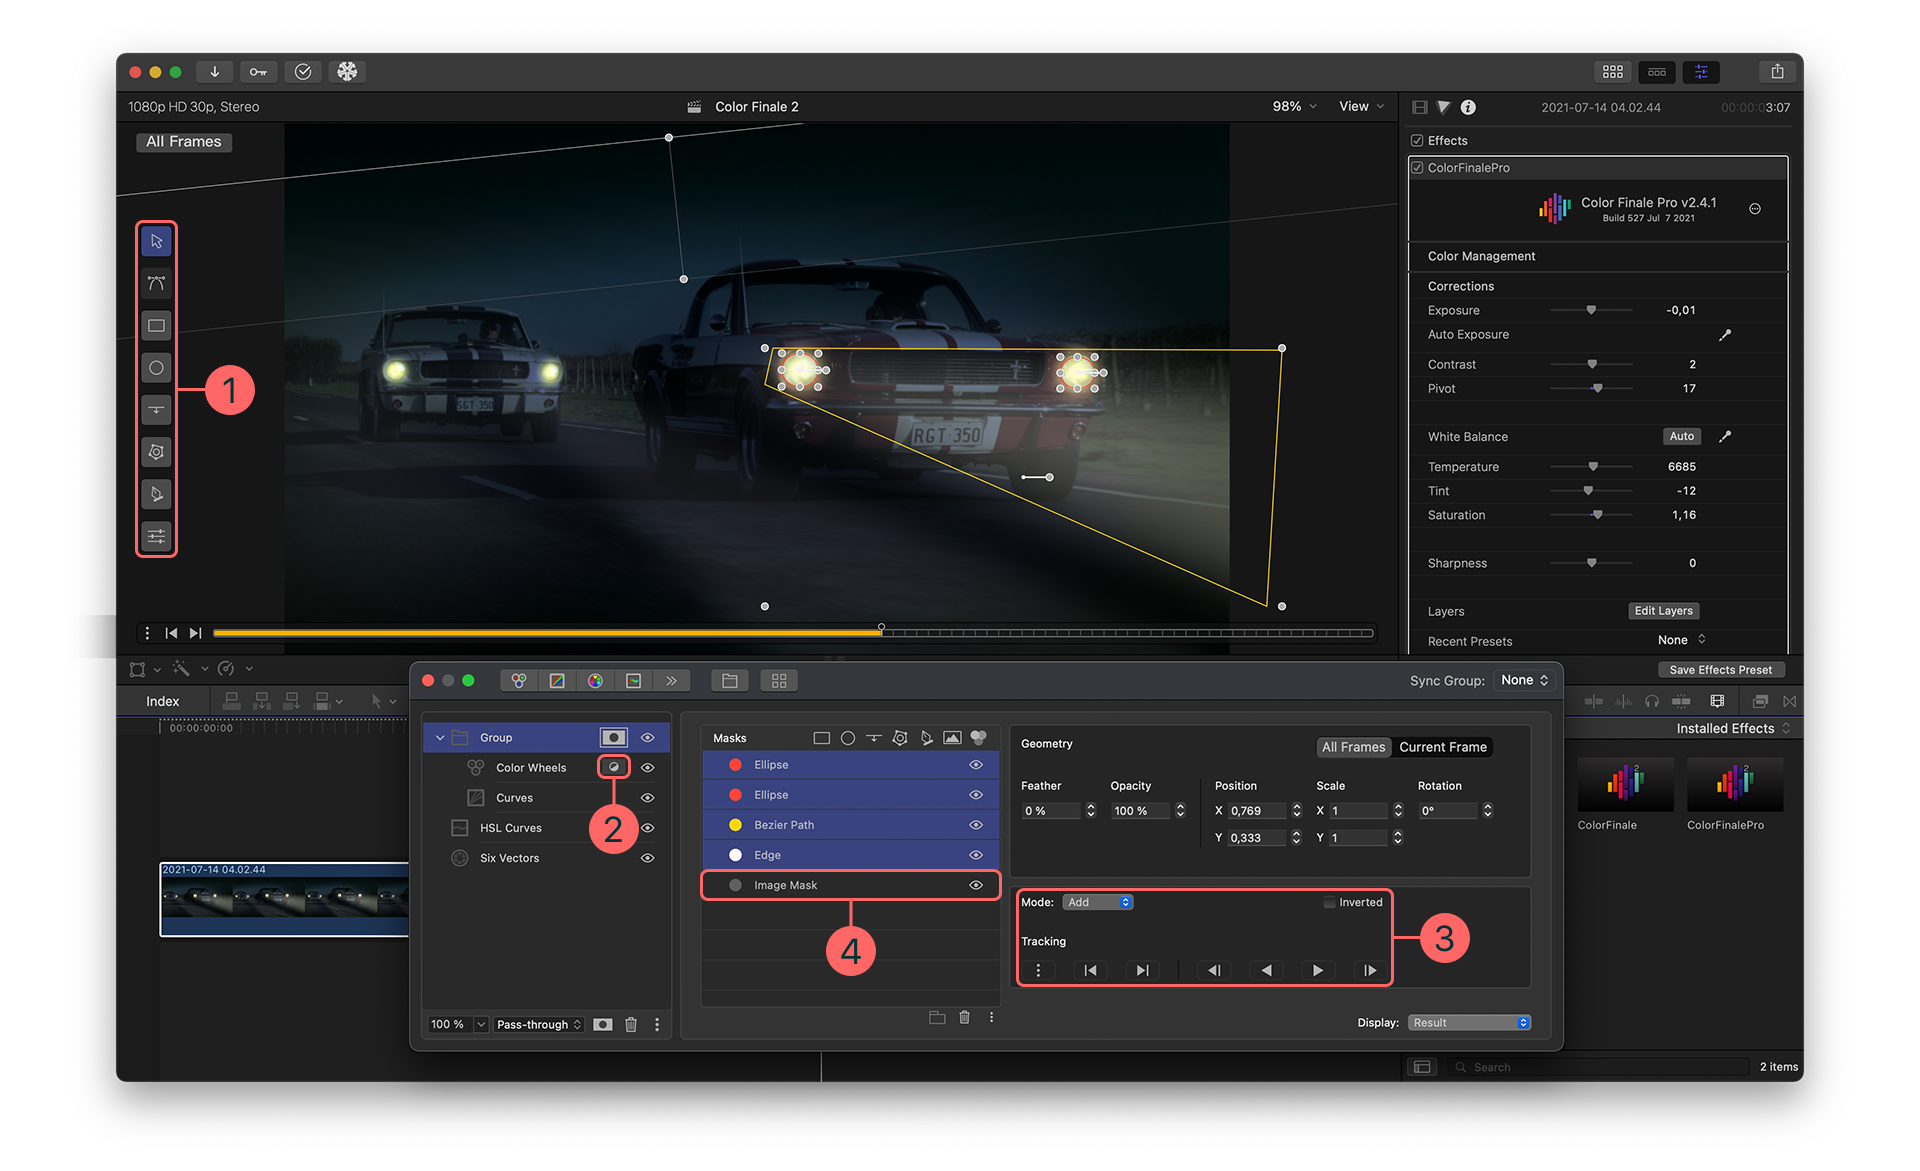
Task: Open the grid view button in toolbar
Action: (x=779, y=681)
